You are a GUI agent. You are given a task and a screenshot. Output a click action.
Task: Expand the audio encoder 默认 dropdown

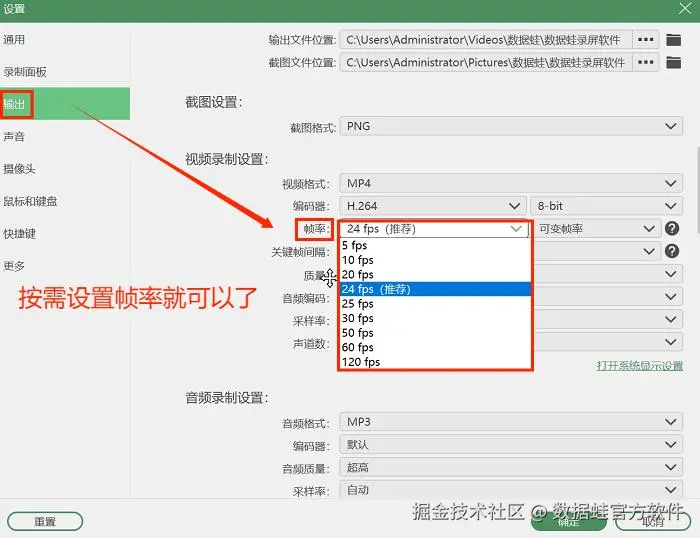pyautogui.click(x=511, y=445)
